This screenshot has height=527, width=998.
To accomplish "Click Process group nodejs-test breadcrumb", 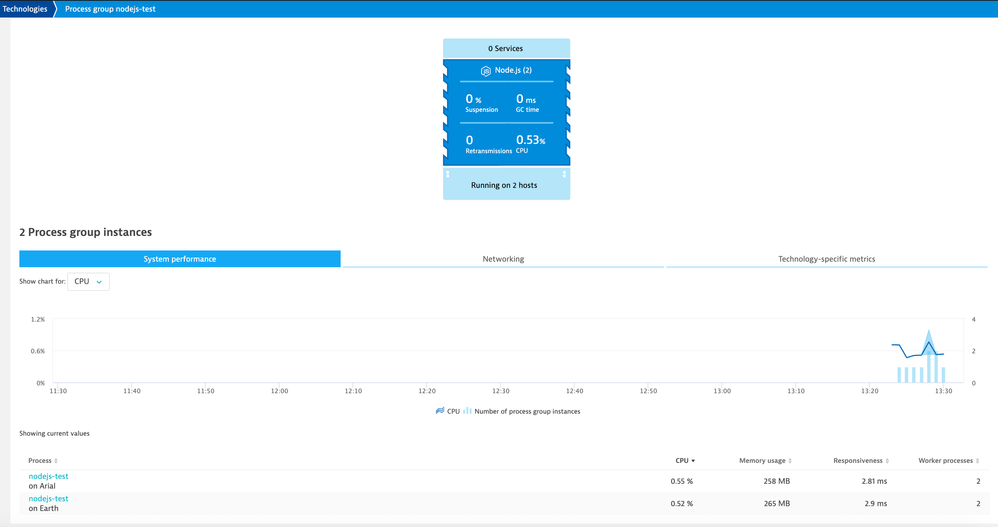I will point(110,9).
